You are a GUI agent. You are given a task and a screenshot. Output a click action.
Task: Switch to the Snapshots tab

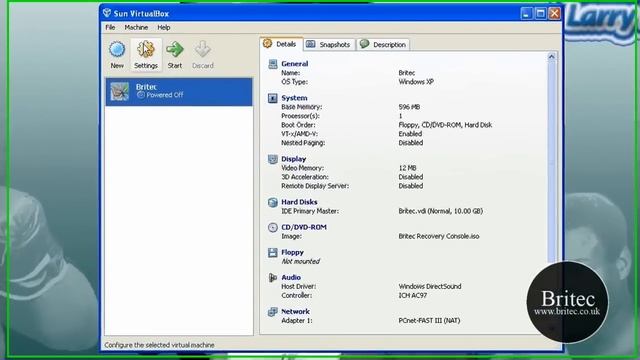[x=329, y=44]
